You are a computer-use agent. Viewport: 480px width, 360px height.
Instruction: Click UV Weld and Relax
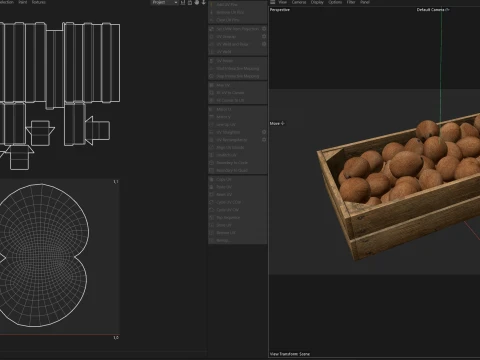[x=235, y=44]
